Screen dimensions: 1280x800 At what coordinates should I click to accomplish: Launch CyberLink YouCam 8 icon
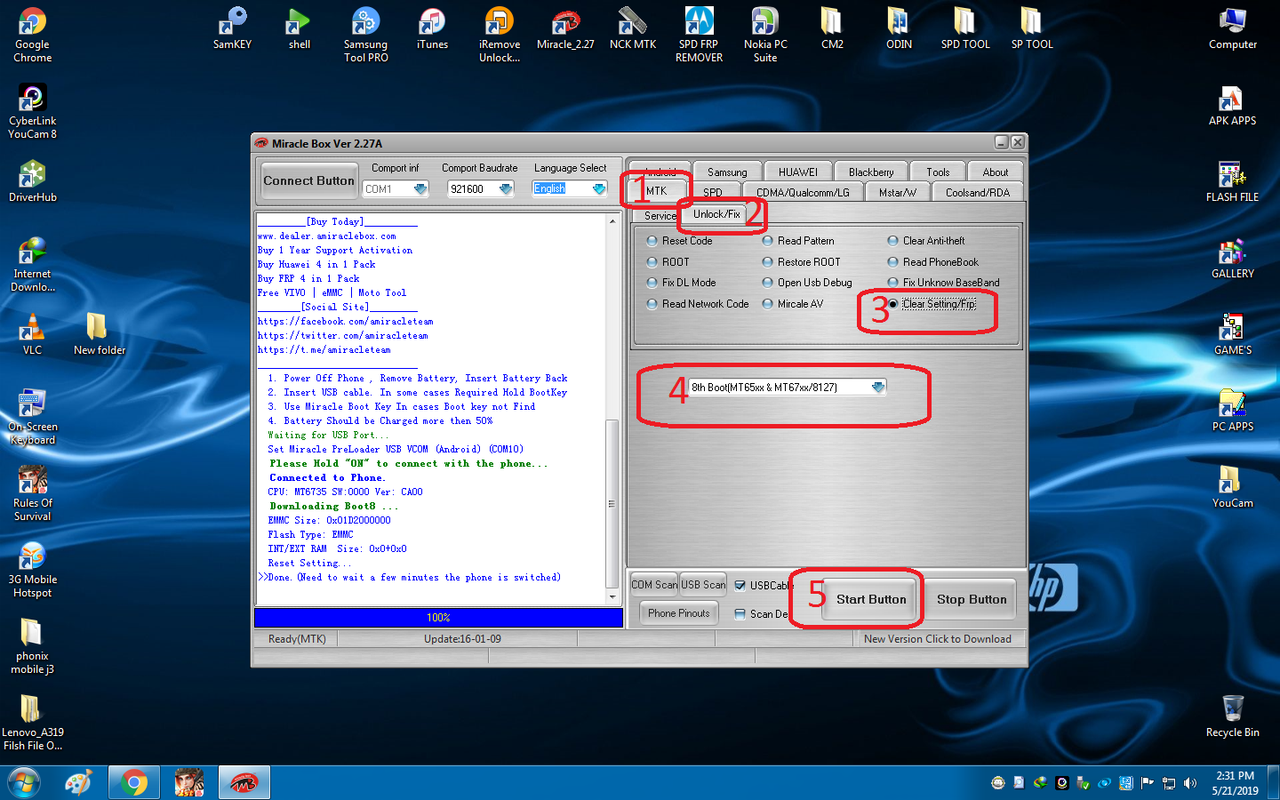coord(32,110)
